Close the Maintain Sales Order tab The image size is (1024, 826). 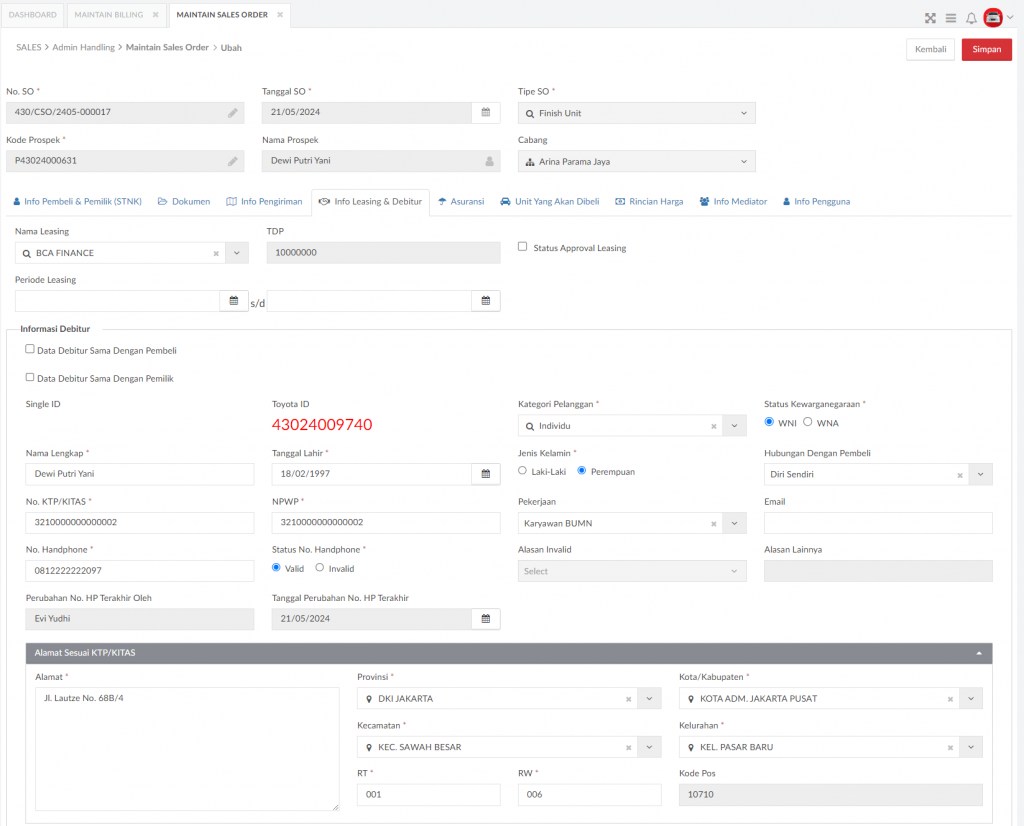[x=280, y=14]
